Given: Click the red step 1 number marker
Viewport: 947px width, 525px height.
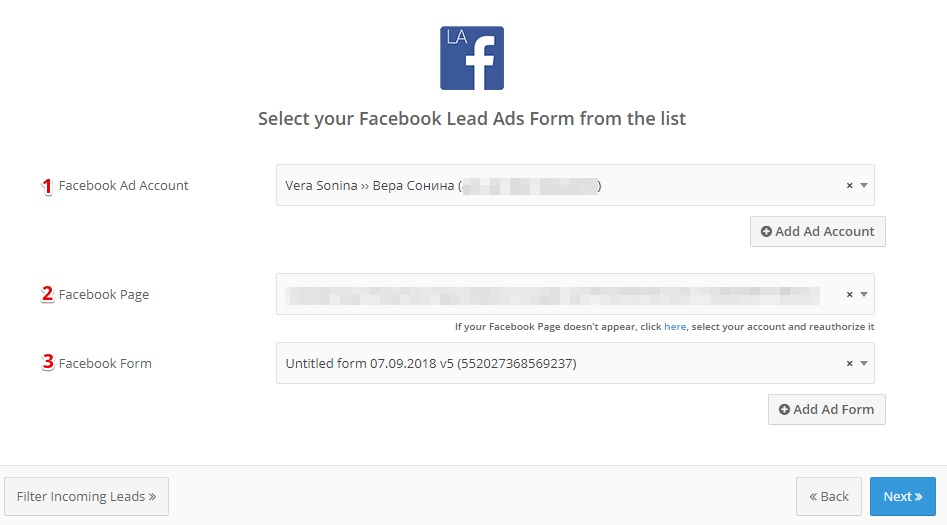Looking at the screenshot, I should pos(47,187).
